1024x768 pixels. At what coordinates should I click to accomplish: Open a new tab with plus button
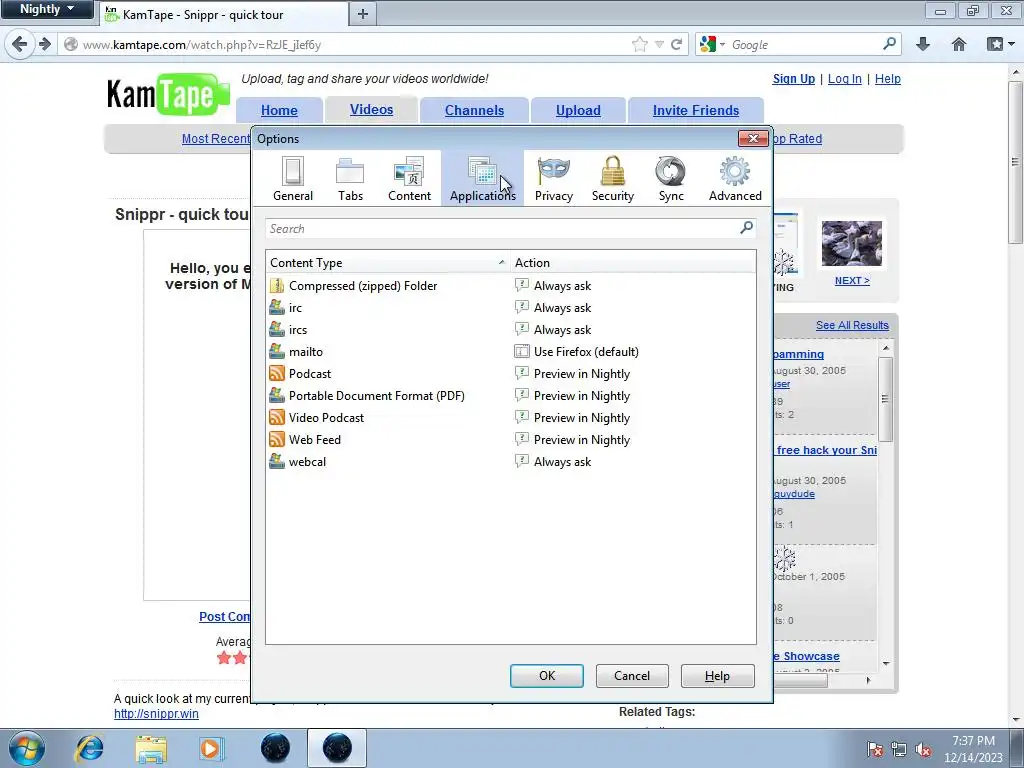[362, 14]
